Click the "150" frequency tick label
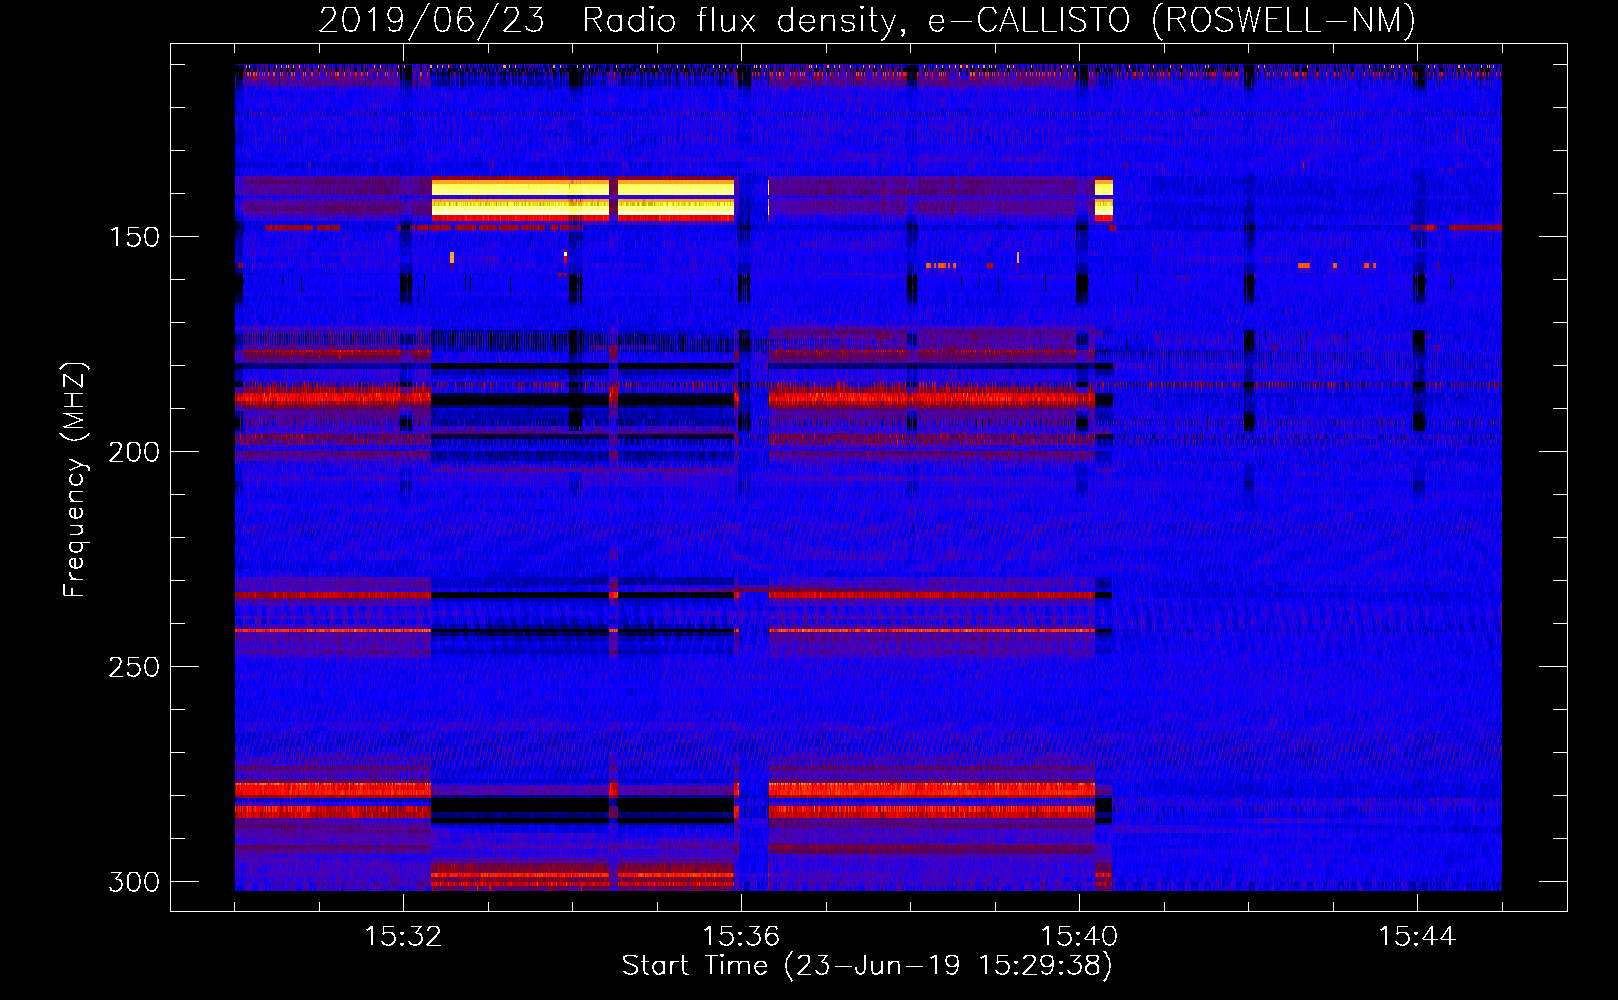1618x1000 pixels. pyautogui.click(x=133, y=237)
